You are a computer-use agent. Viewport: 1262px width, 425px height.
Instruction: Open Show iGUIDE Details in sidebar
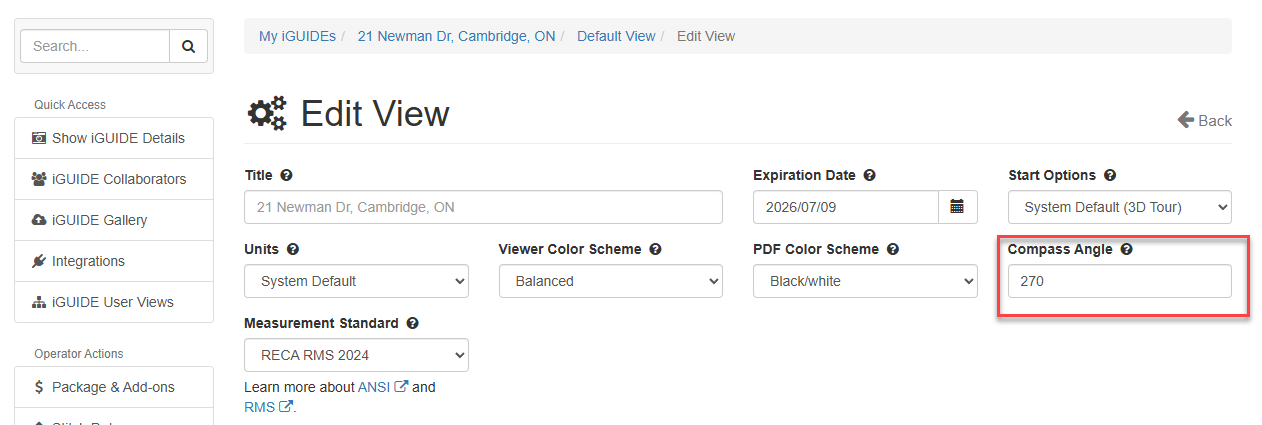click(114, 138)
